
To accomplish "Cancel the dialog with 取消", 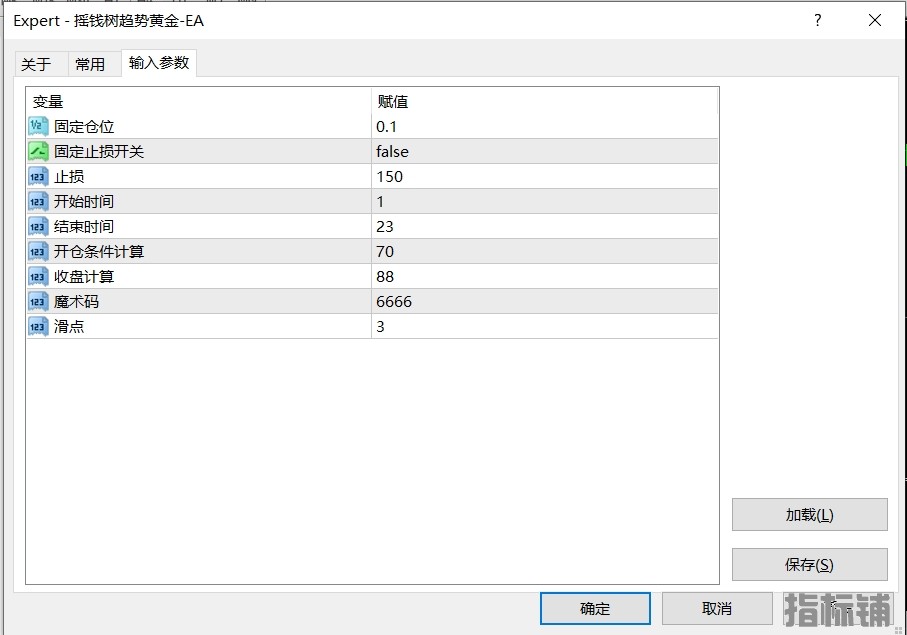I will pos(717,608).
